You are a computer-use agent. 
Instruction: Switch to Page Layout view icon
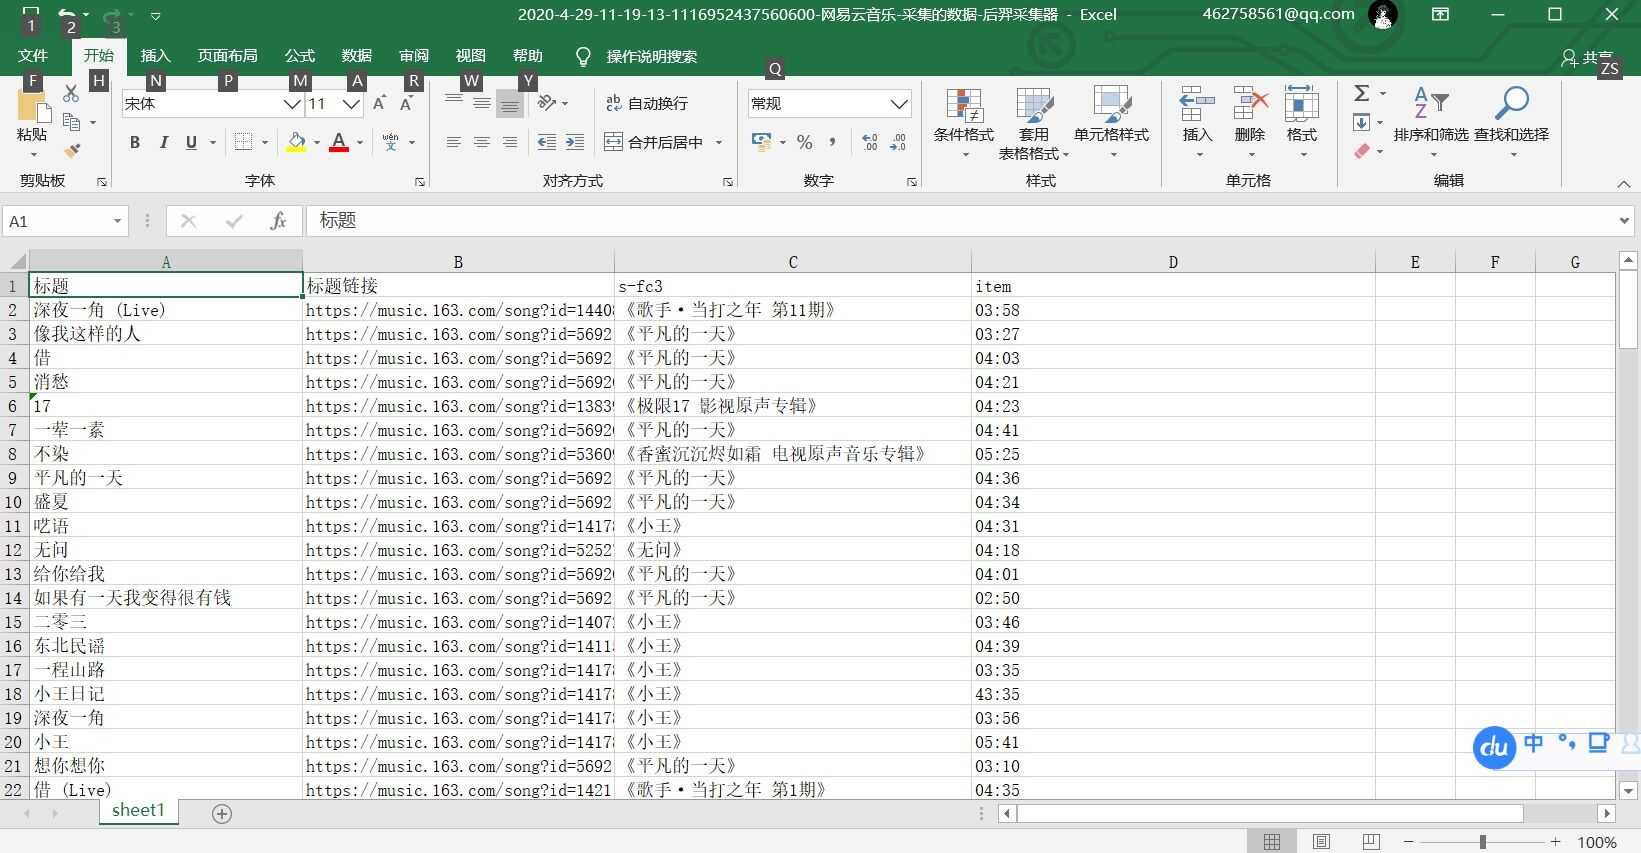click(1321, 842)
